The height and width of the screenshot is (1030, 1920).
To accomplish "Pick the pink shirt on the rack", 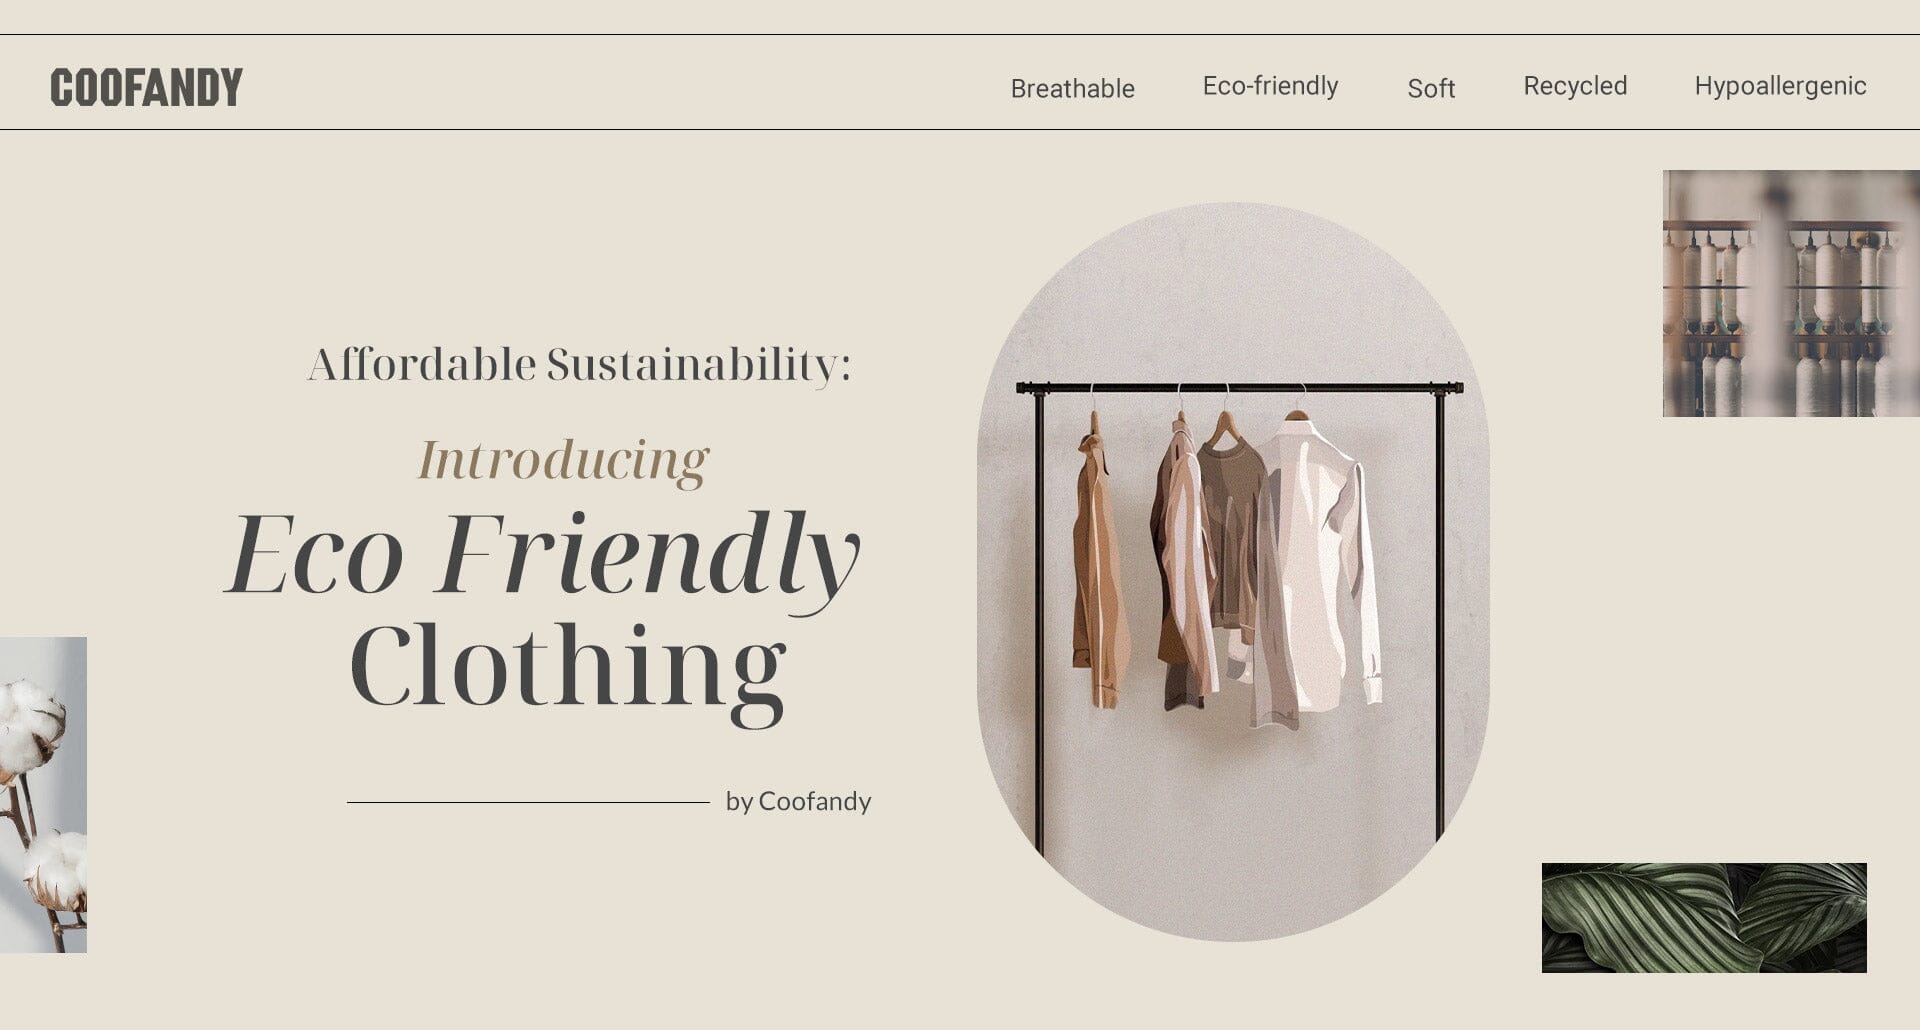I will [x=1185, y=570].
